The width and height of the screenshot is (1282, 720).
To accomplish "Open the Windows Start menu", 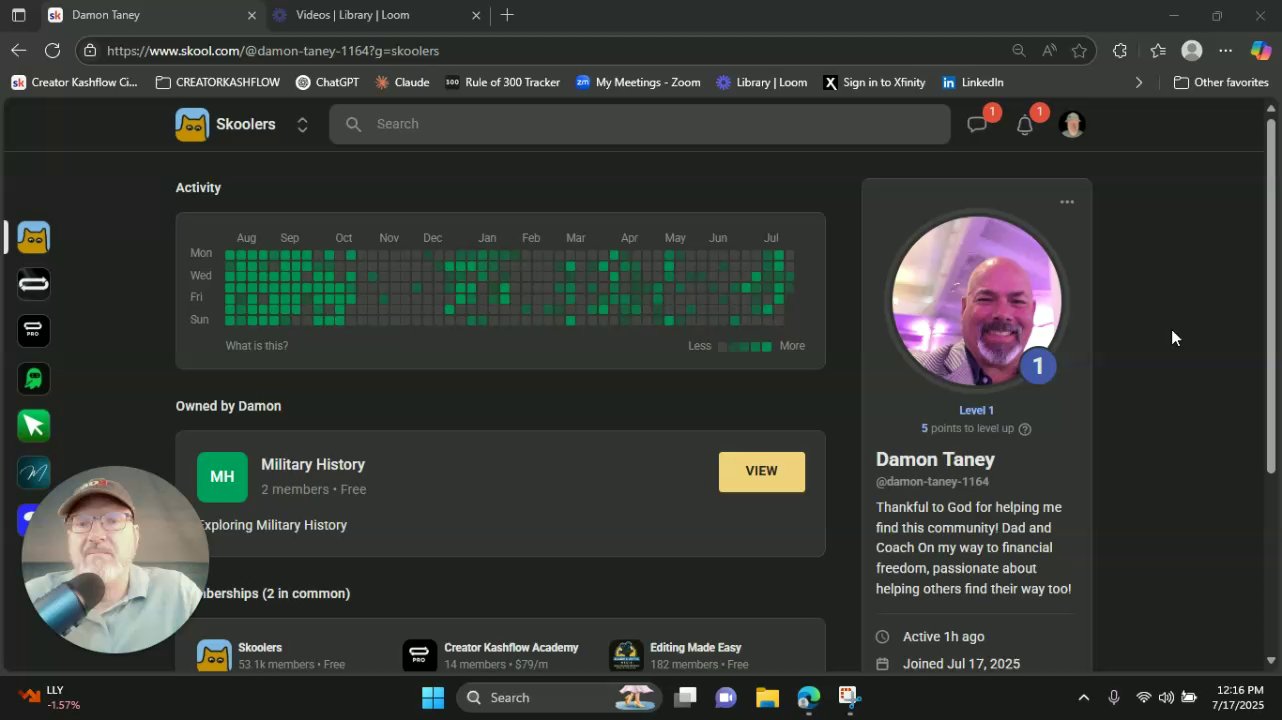I will point(433,697).
